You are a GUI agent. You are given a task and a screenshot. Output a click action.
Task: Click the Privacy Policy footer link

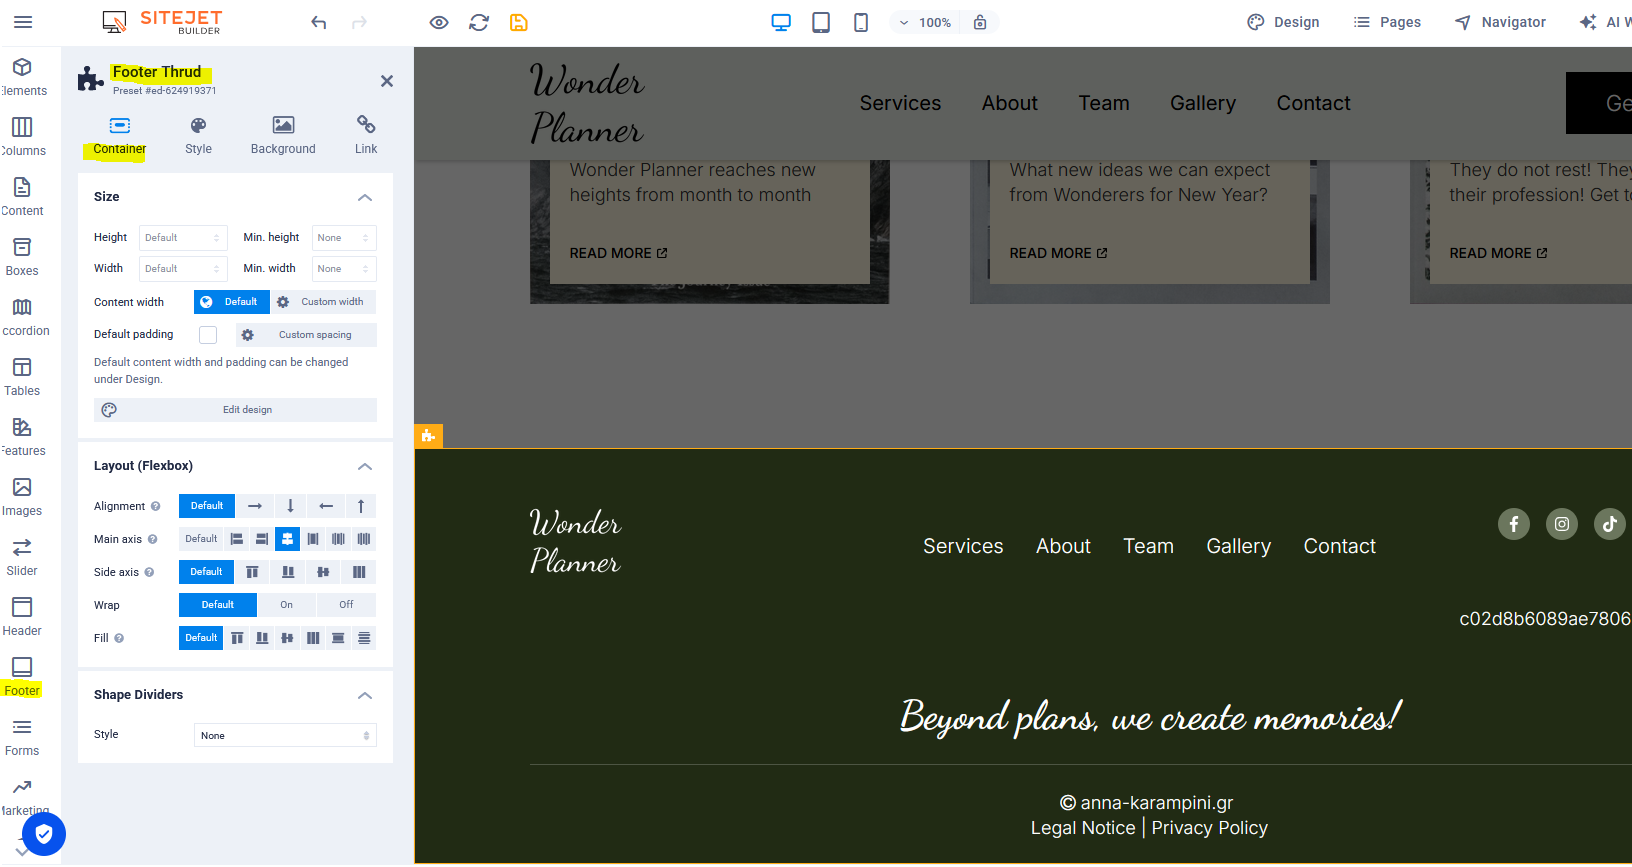tap(1209, 828)
